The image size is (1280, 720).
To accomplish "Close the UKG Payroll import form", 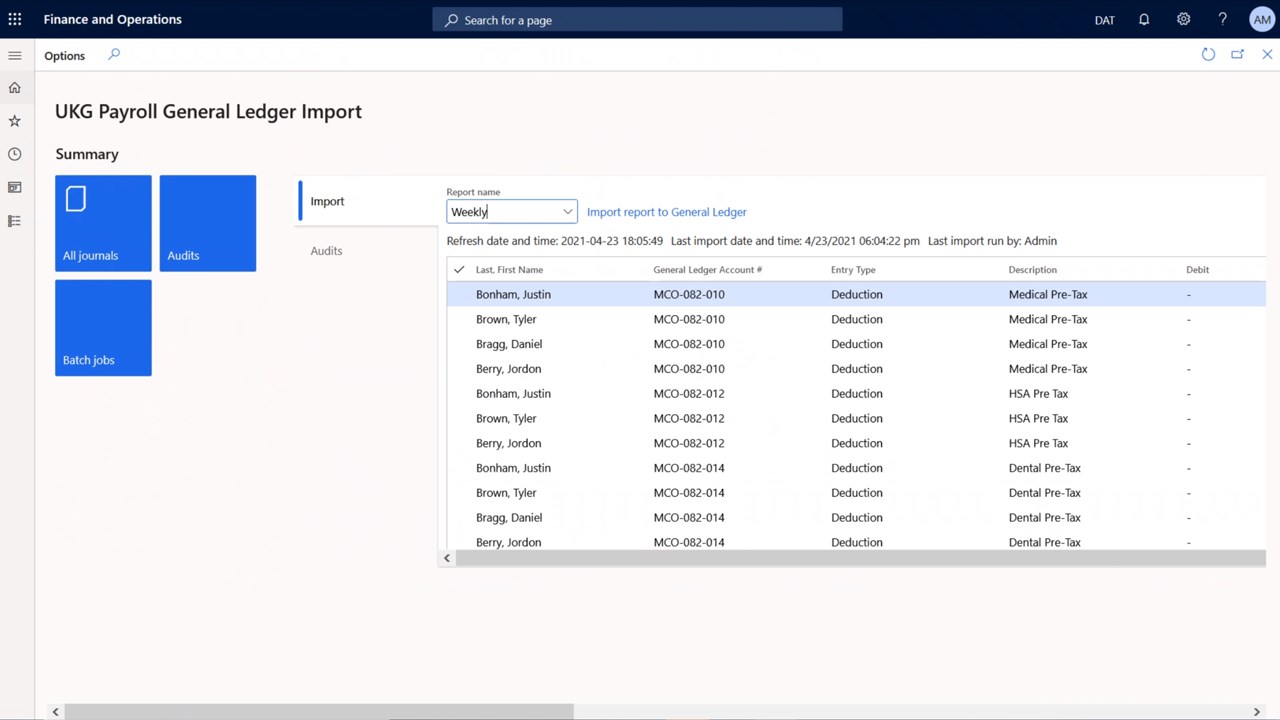I will (1267, 55).
